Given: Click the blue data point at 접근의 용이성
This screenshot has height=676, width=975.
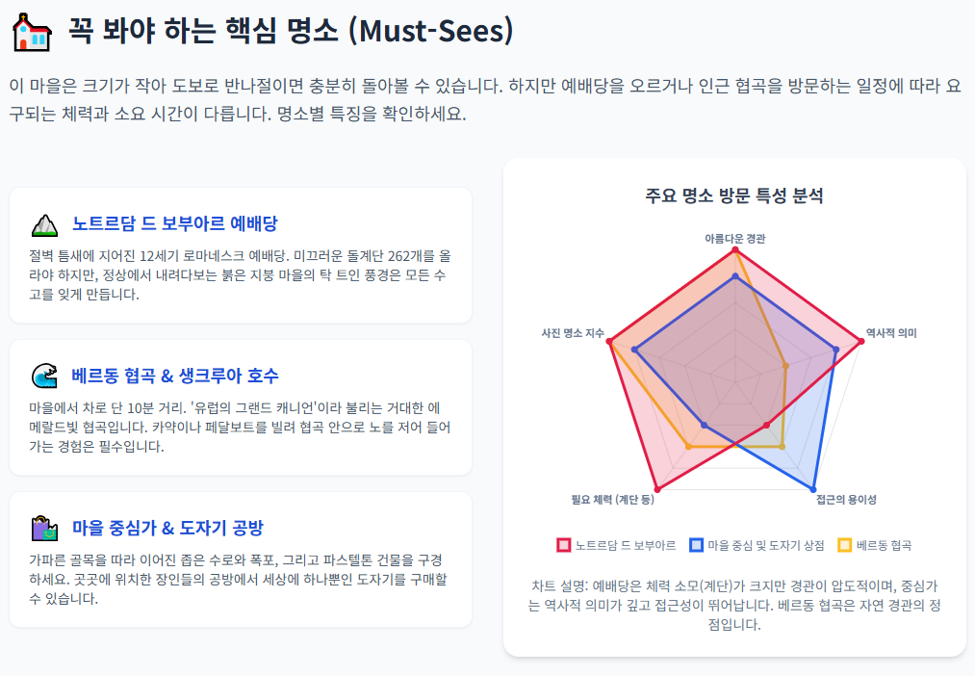Looking at the screenshot, I should point(813,489).
